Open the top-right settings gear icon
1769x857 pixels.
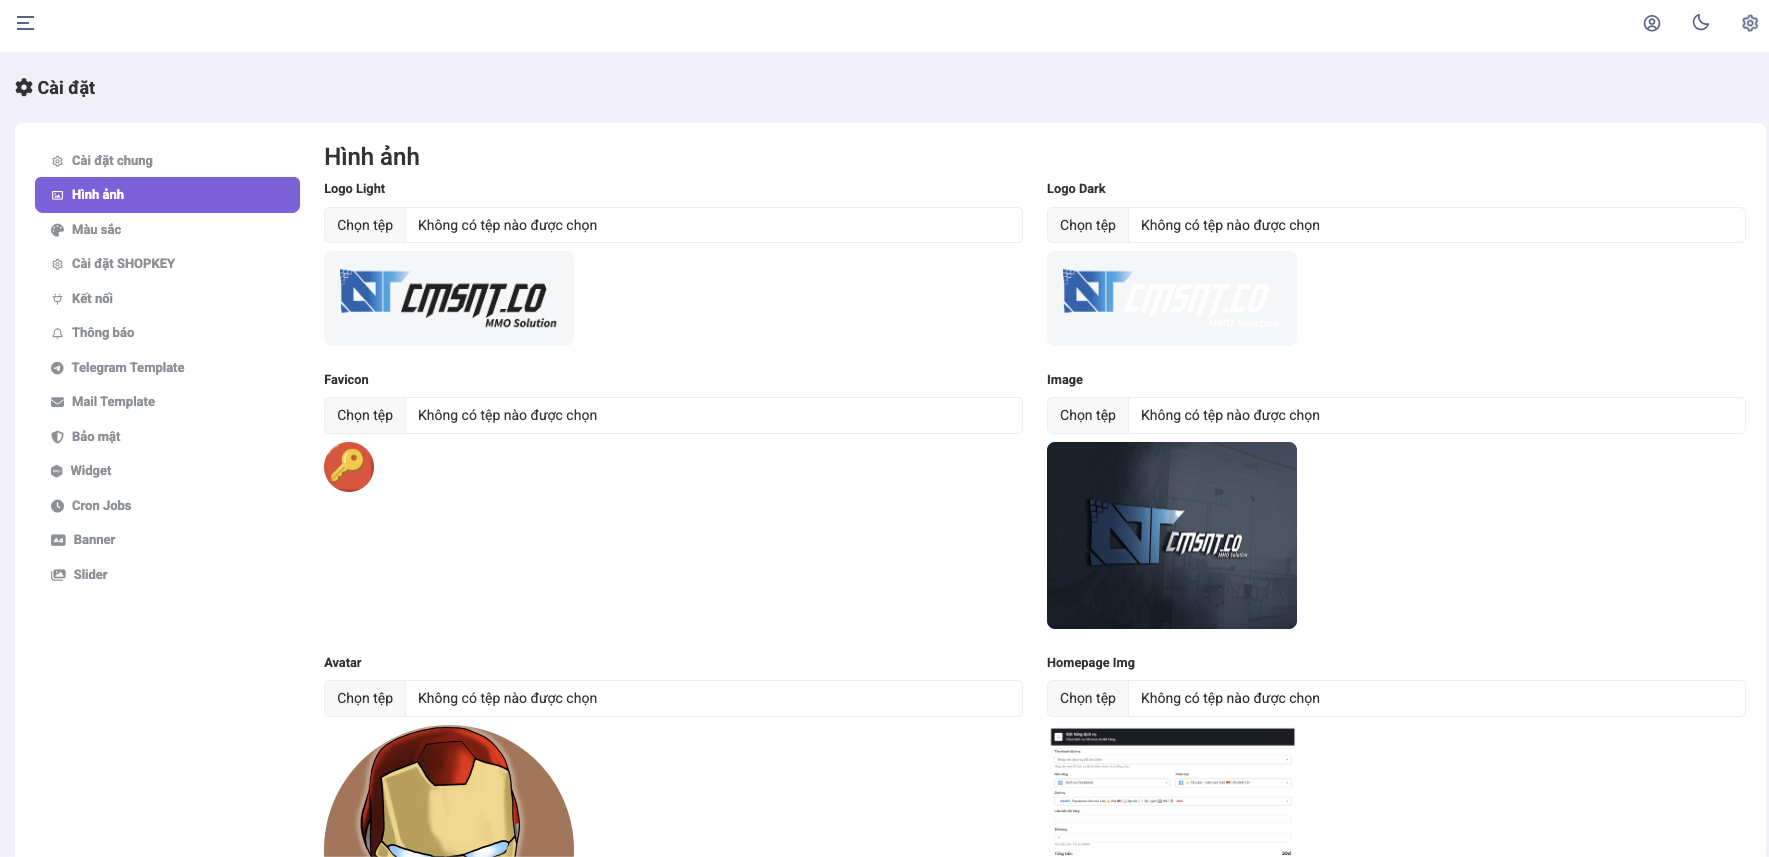pos(1750,23)
